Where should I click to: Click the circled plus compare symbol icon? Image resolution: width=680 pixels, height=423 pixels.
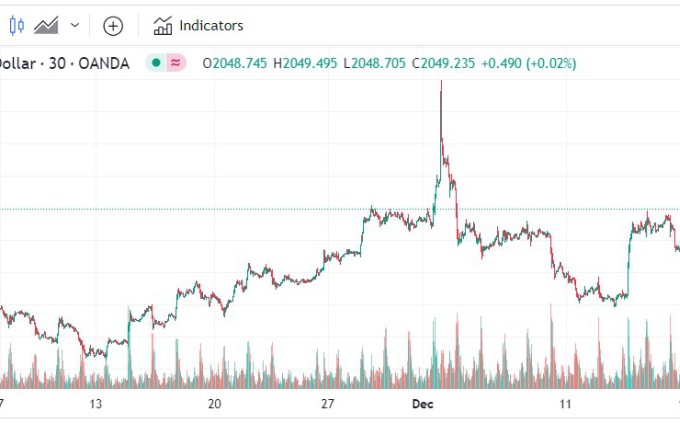[x=113, y=25]
